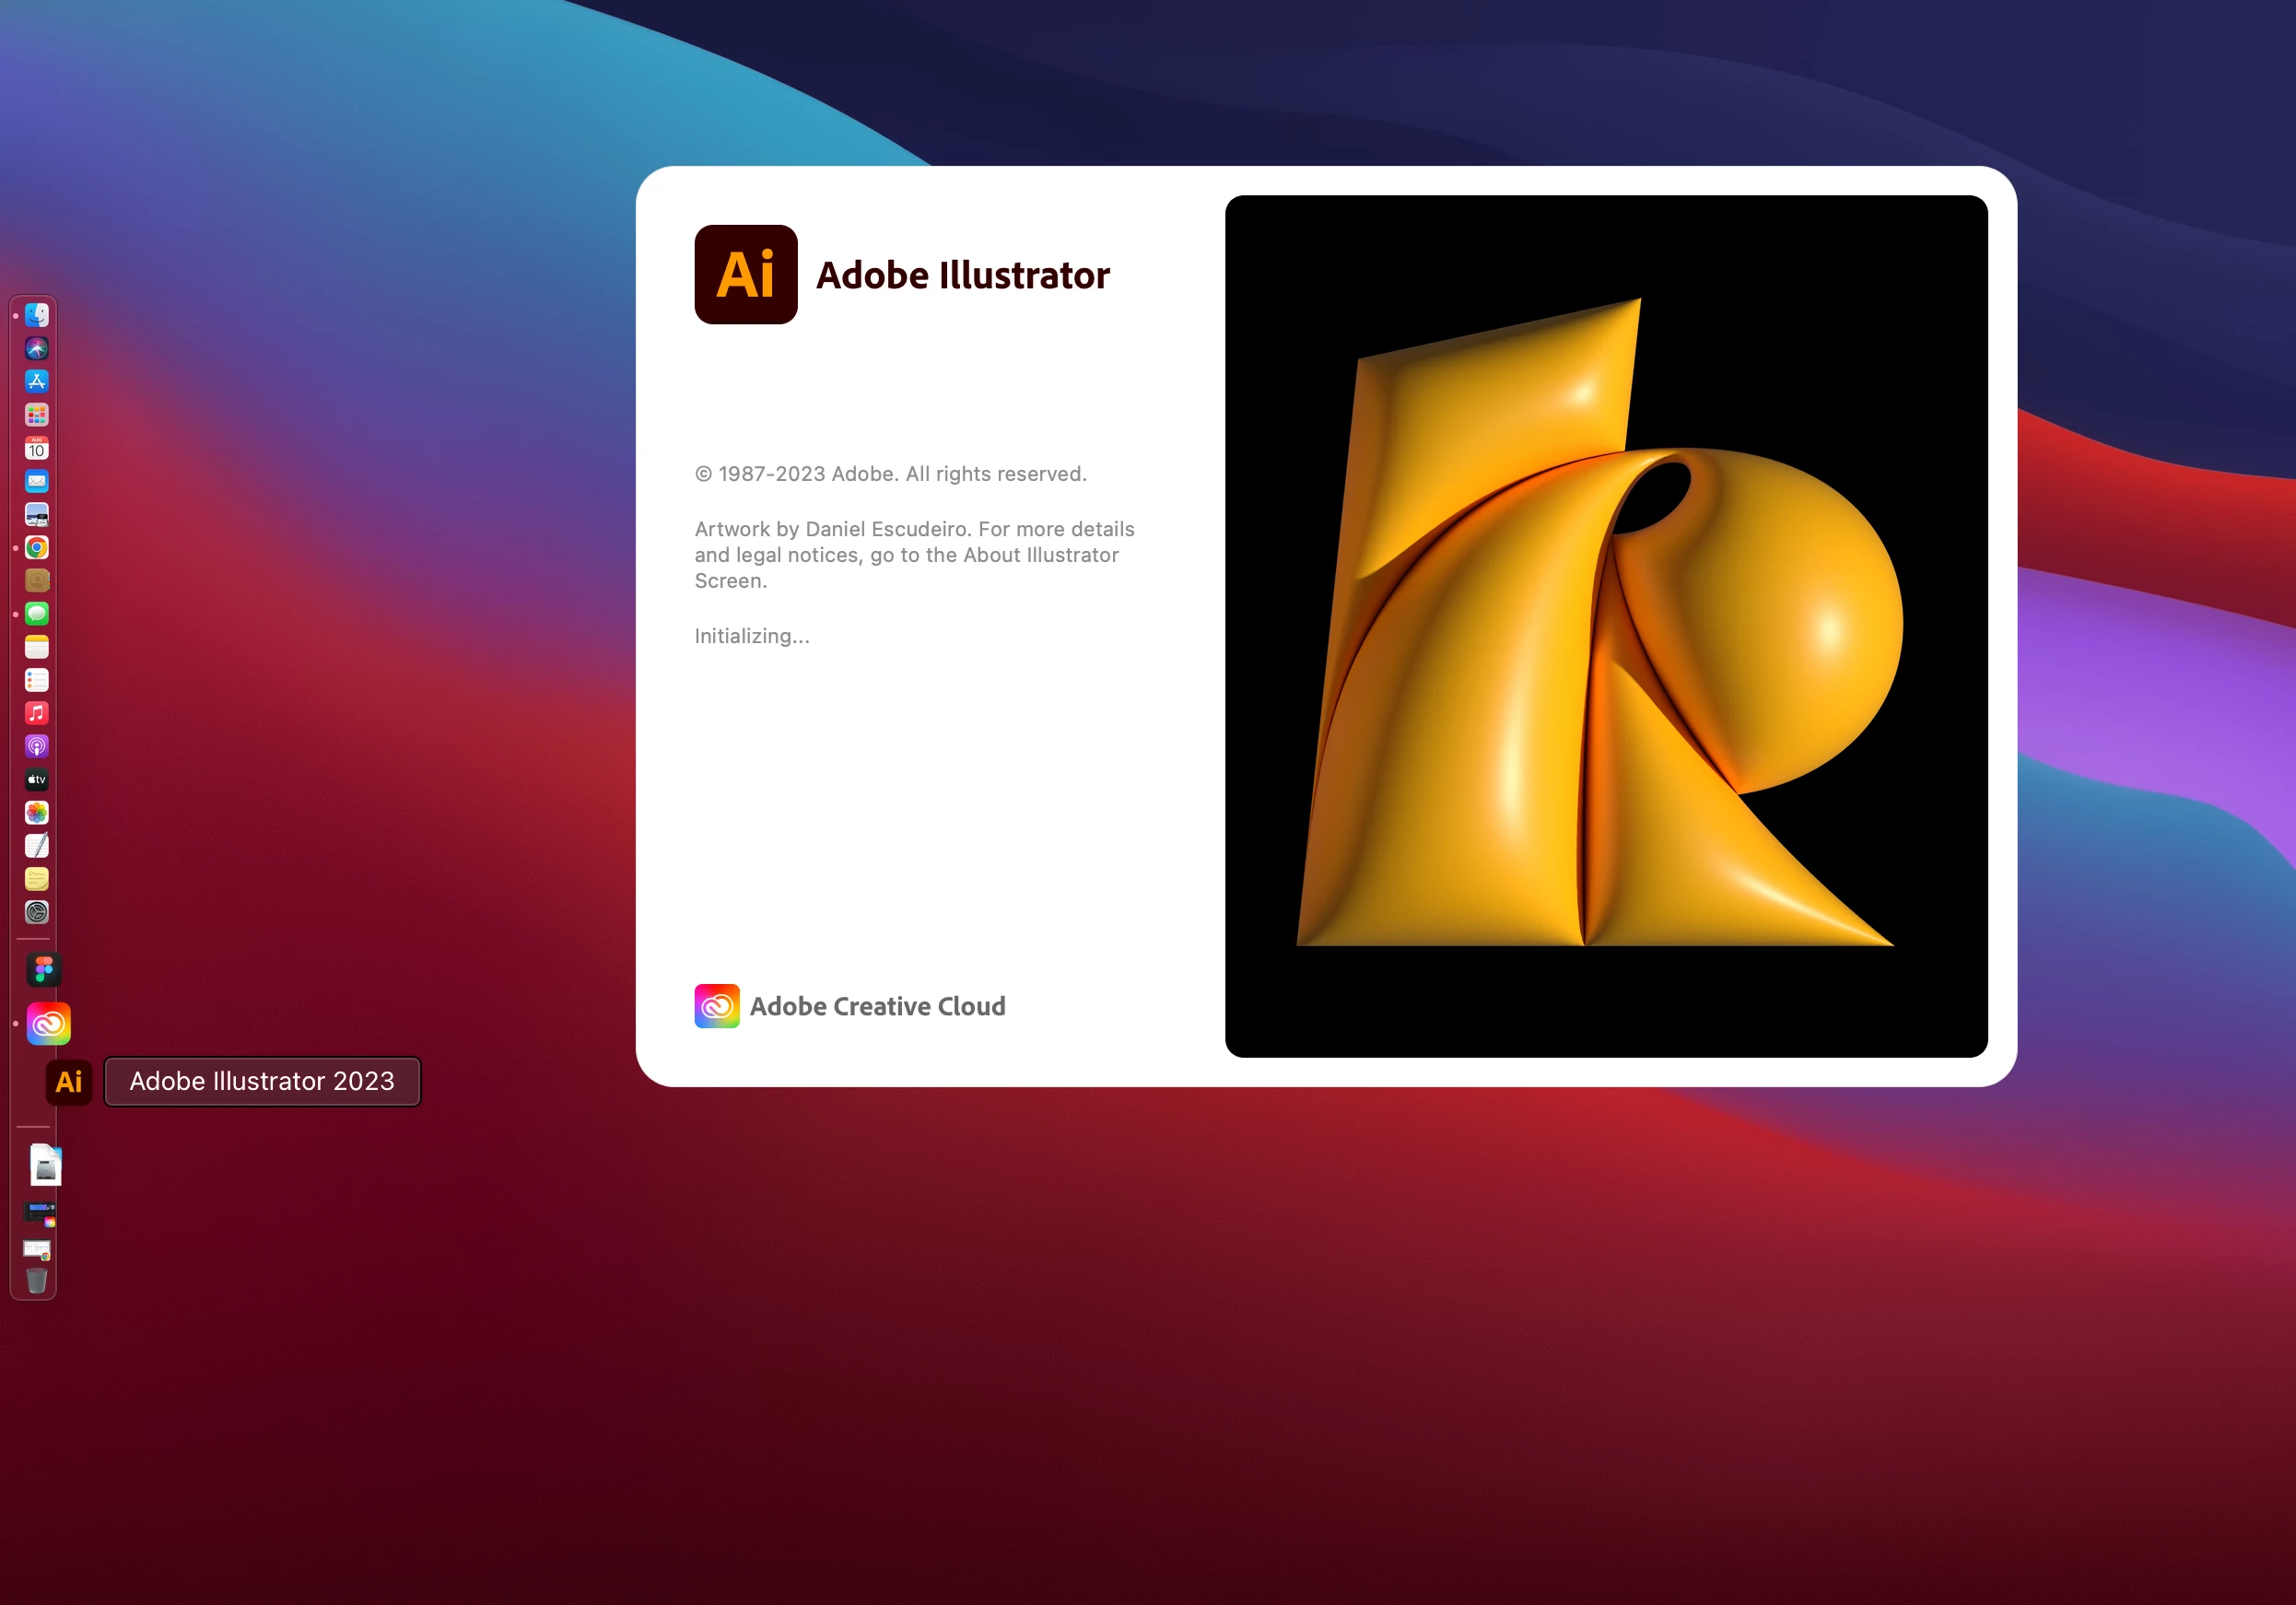The image size is (2296, 1605).
Task: Open Creative Cloud from the dock
Action: click(48, 1023)
